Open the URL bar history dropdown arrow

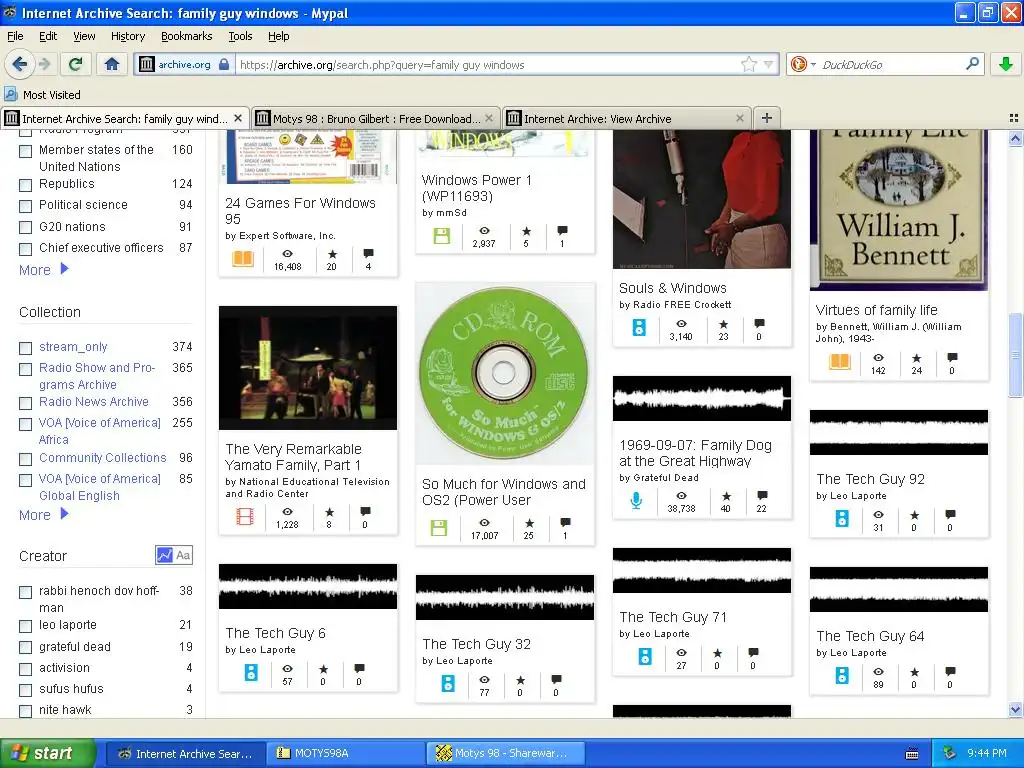click(x=769, y=64)
